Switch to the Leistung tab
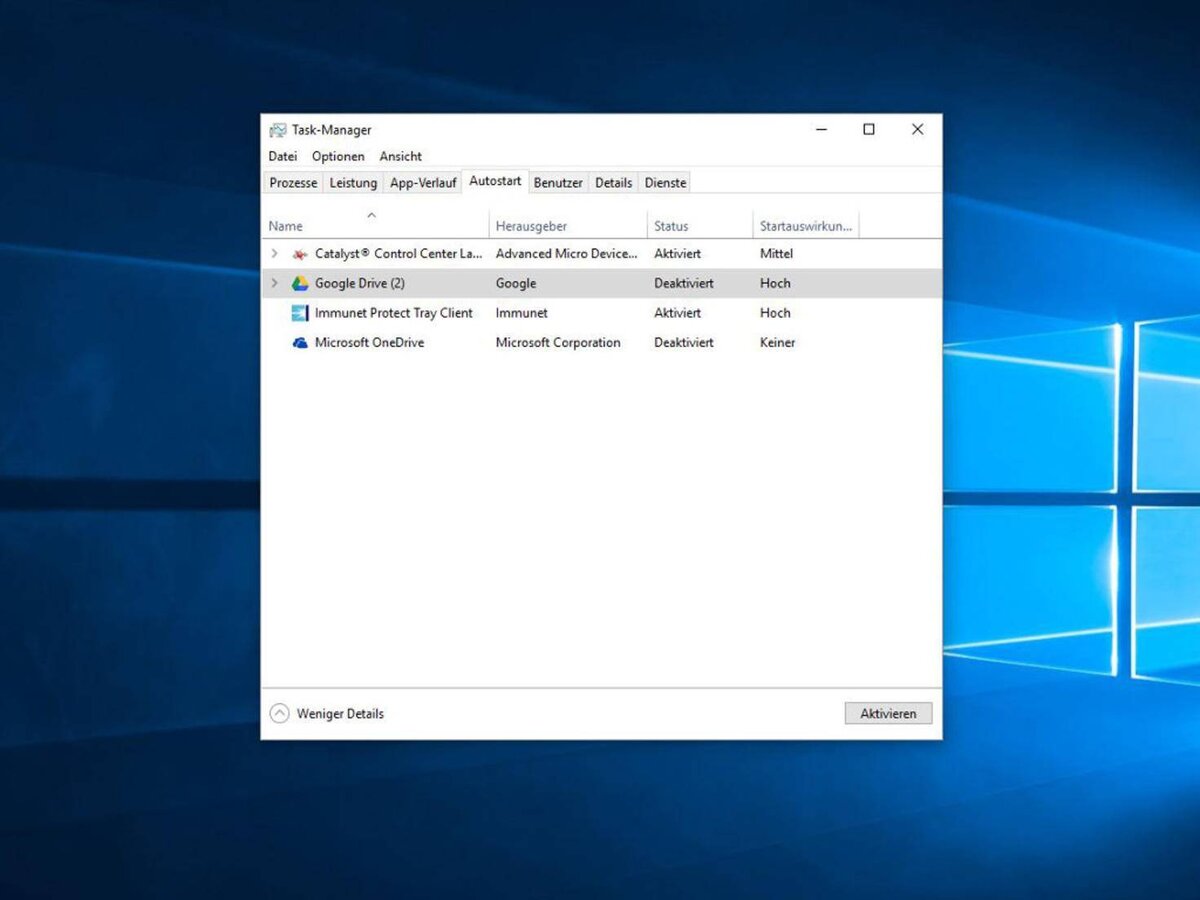 click(354, 183)
